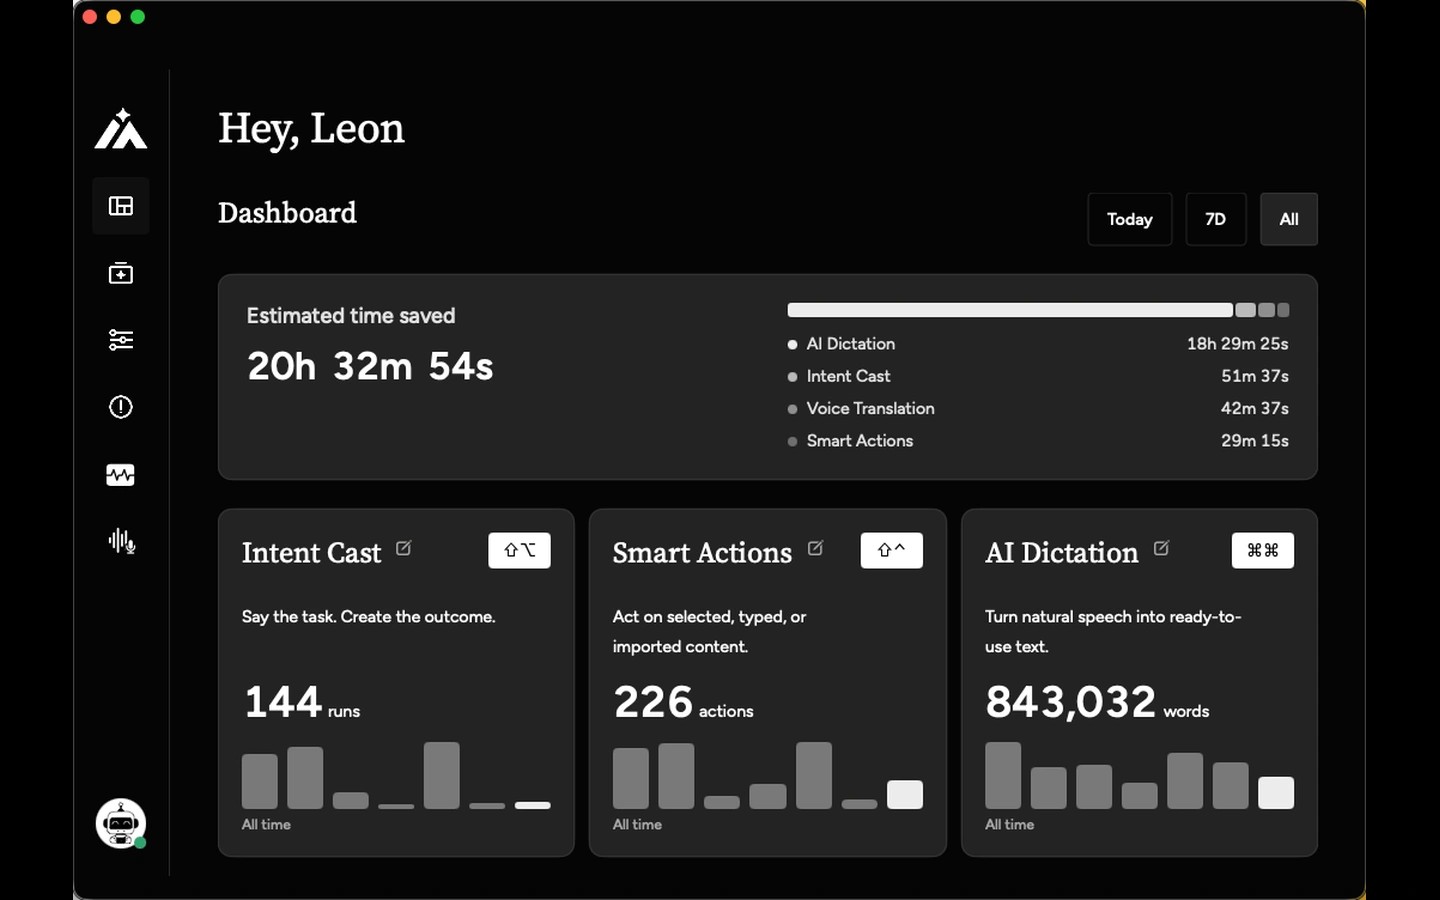
Task: Click the Dashboard section heading
Action: [x=288, y=213]
